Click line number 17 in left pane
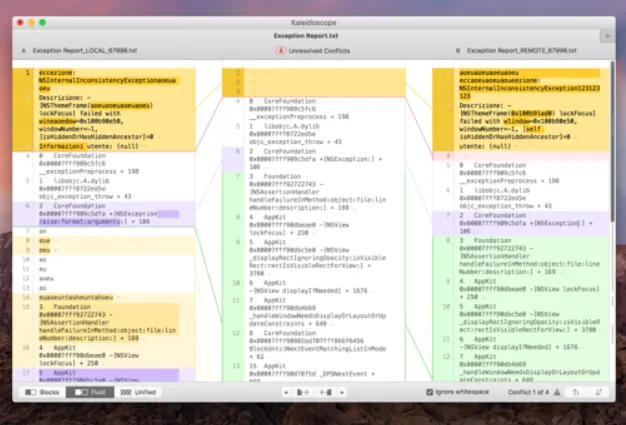This screenshot has height=425, width=626. click(26, 373)
